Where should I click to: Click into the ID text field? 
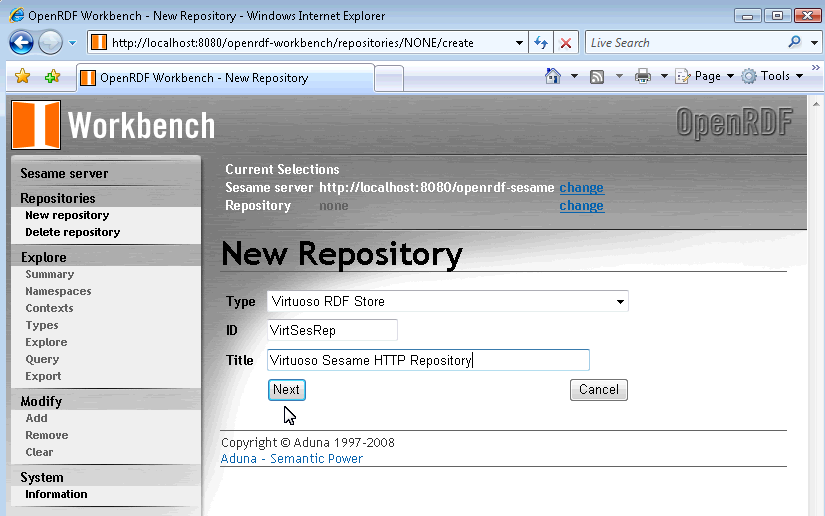(x=332, y=330)
